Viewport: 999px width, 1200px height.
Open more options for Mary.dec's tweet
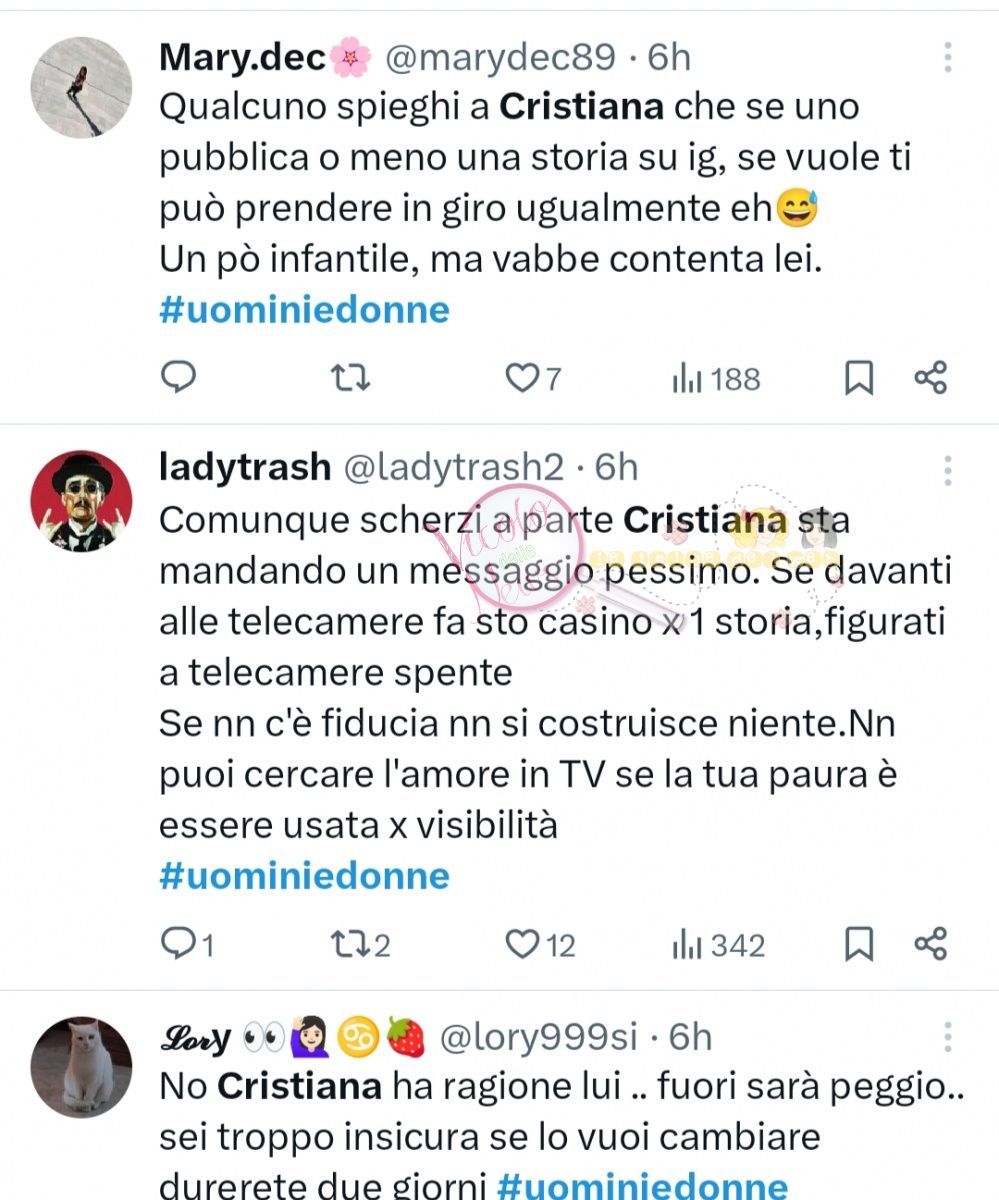coord(947,58)
